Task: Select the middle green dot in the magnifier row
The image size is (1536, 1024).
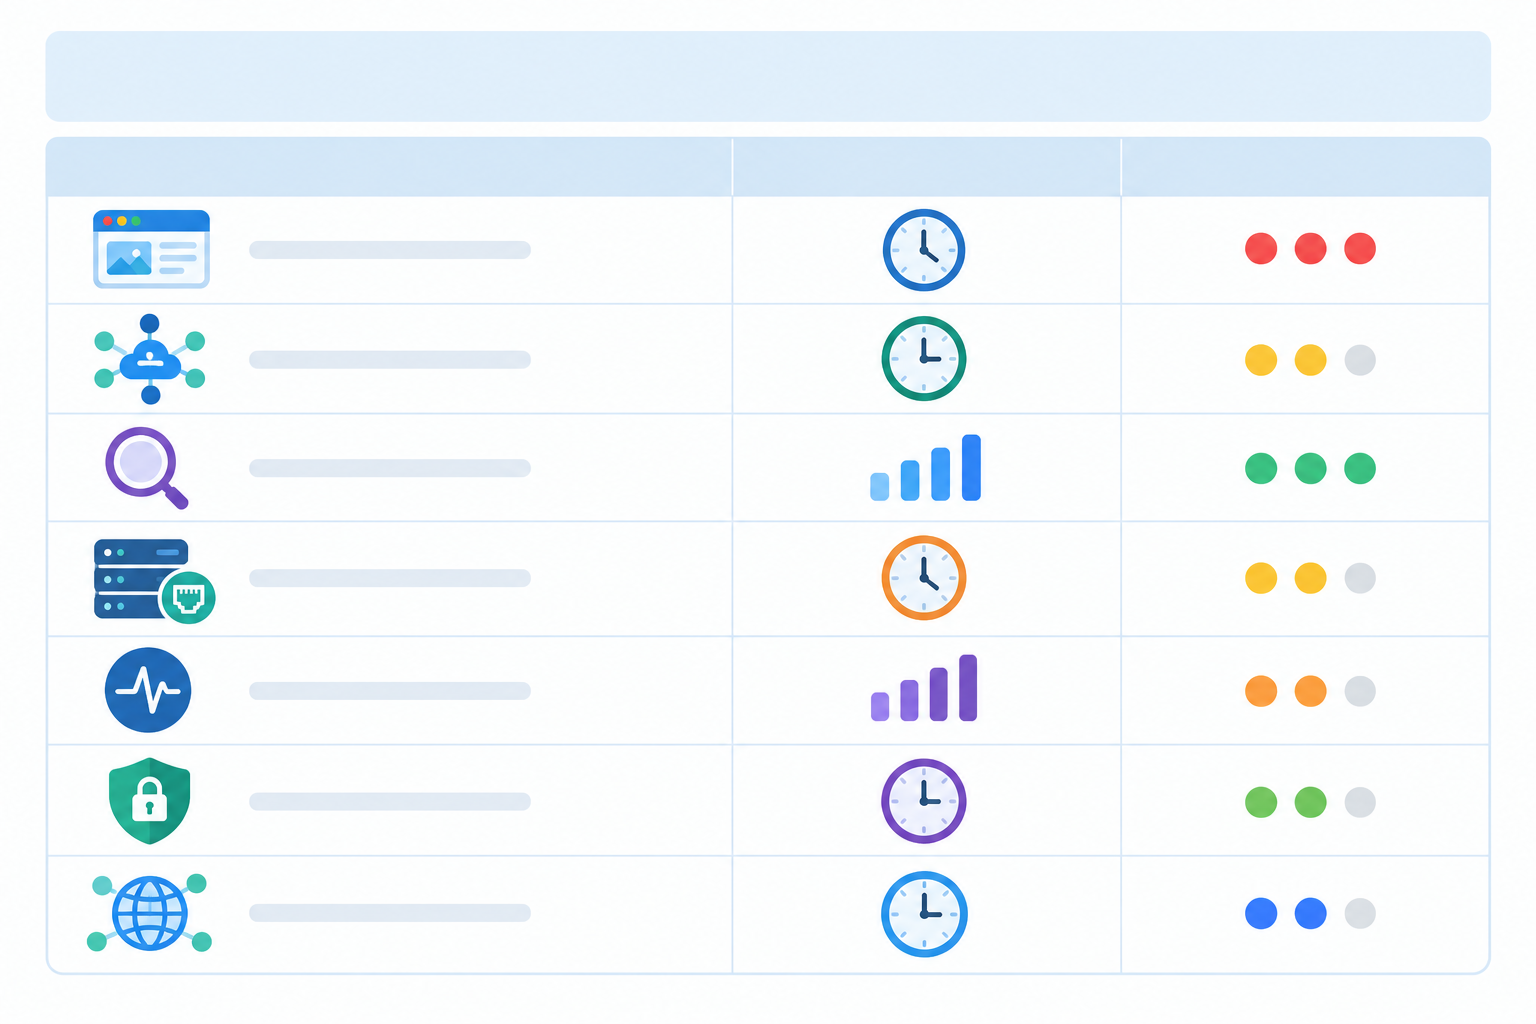Action: [1310, 468]
